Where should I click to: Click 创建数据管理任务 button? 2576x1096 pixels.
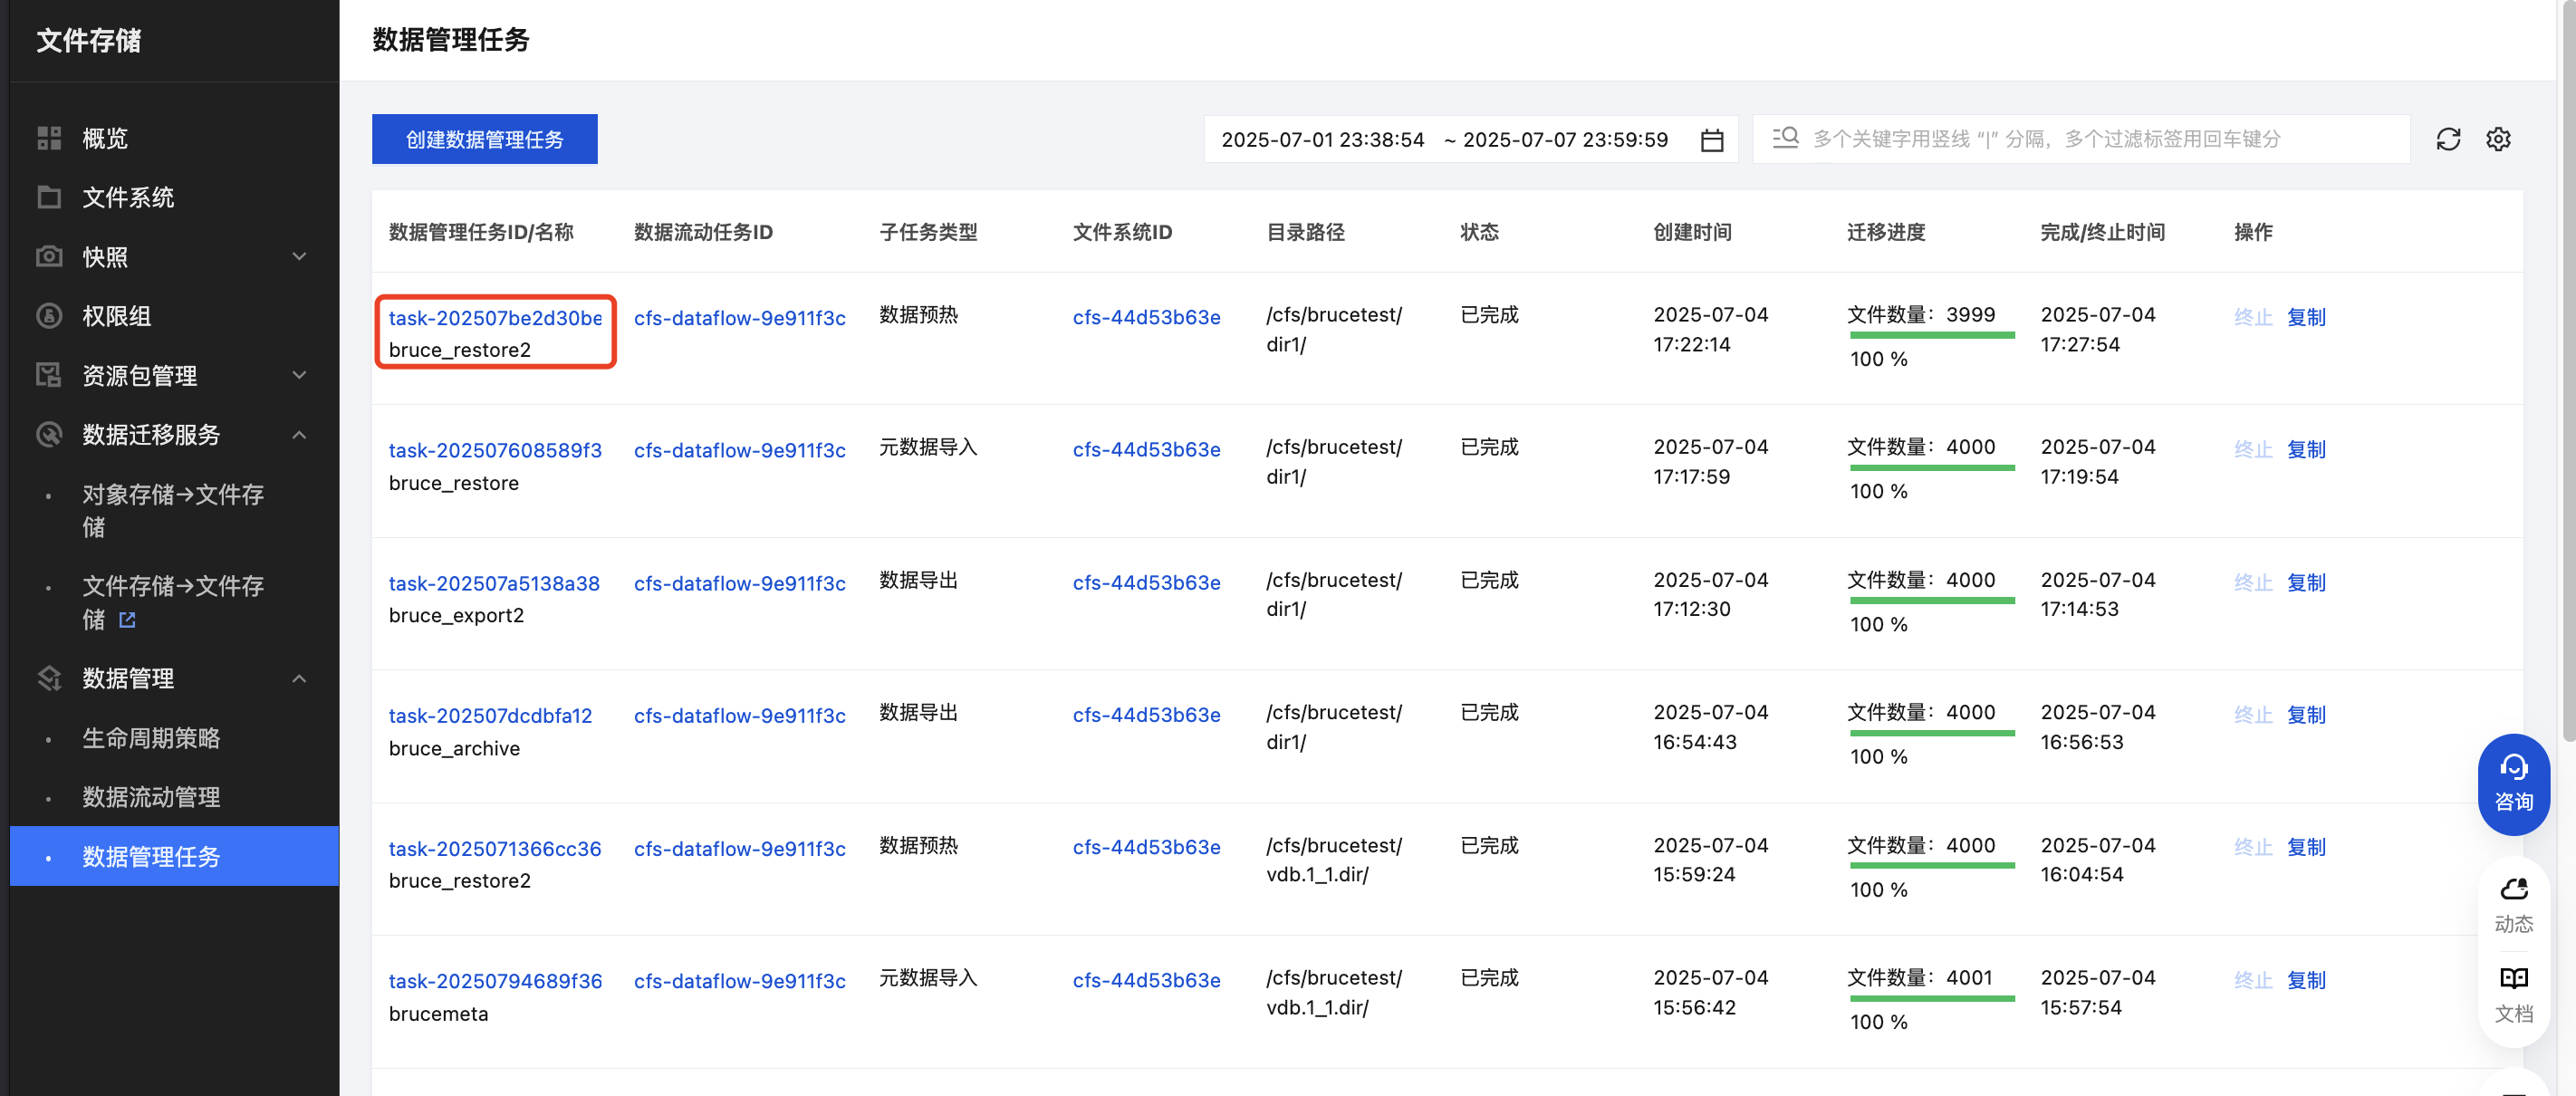(x=484, y=139)
